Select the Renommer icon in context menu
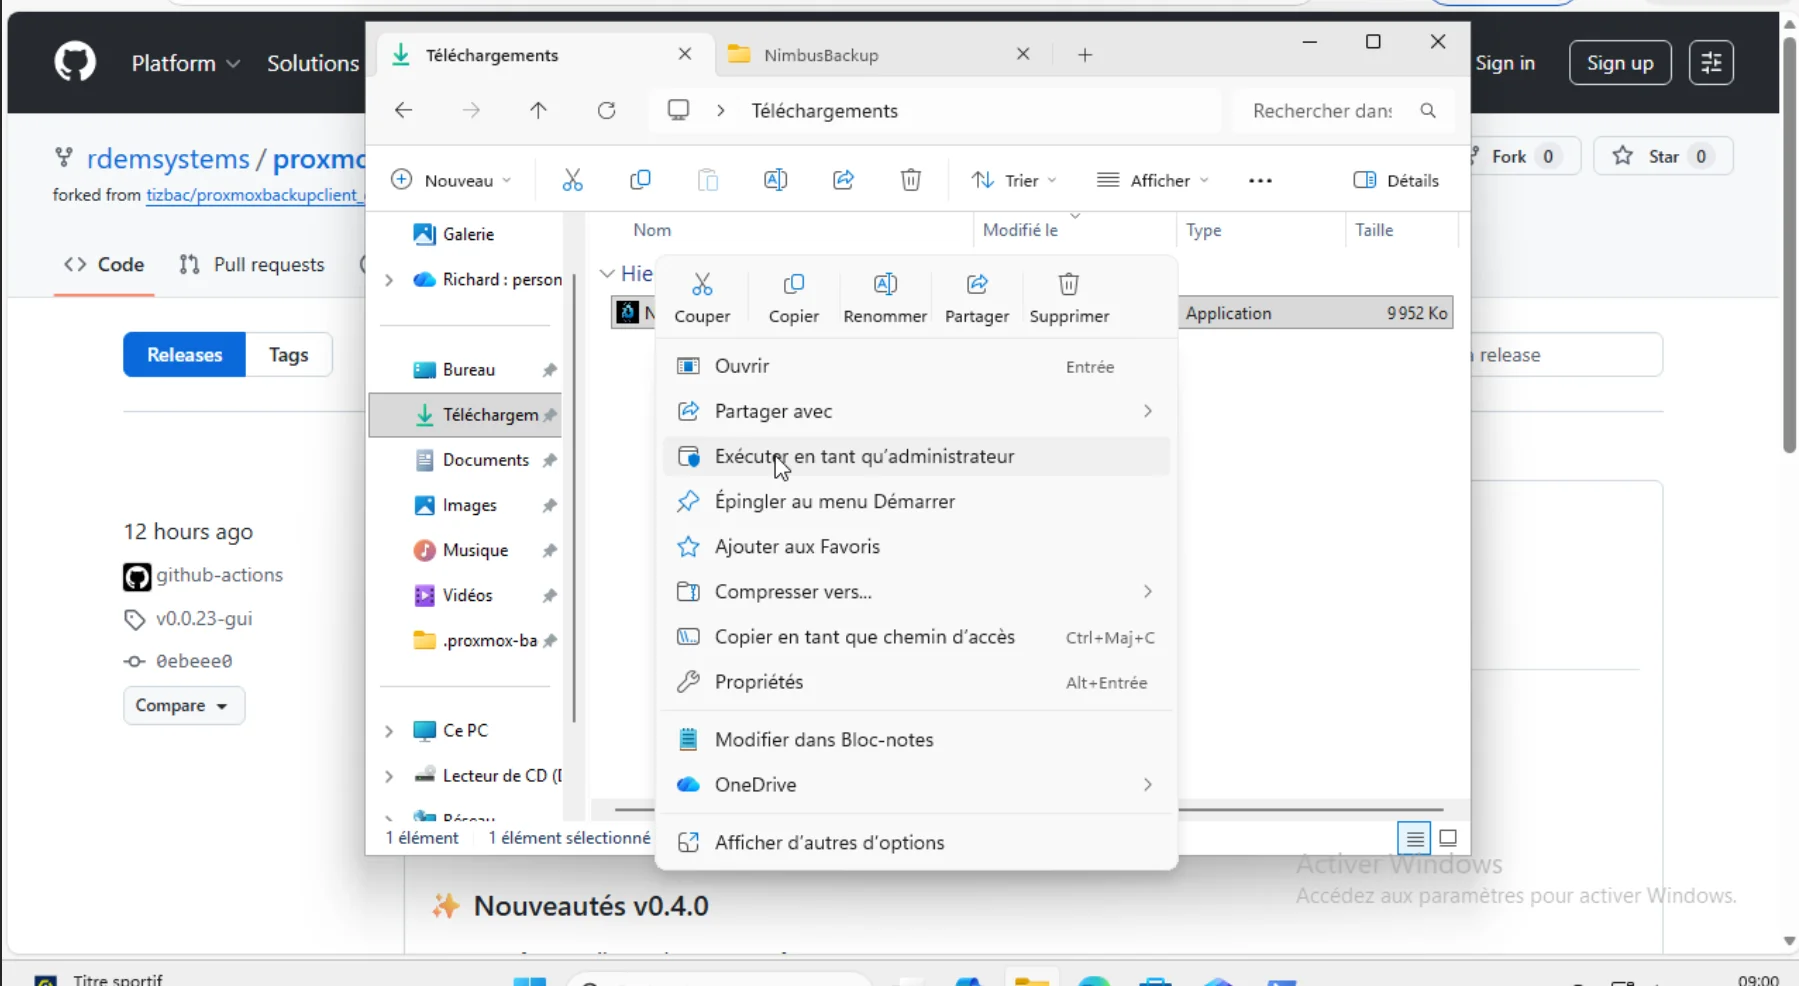The image size is (1799, 986). 884,295
